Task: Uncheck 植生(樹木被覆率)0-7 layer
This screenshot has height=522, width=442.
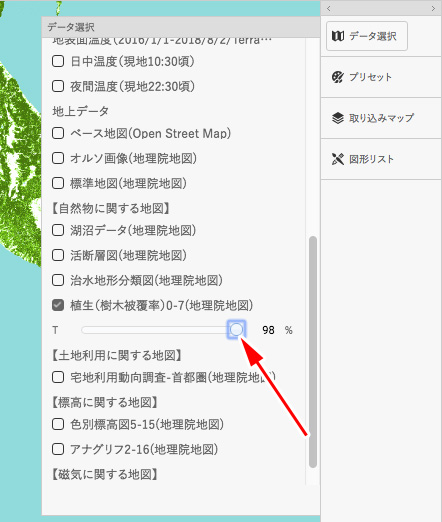Action: 58,305
